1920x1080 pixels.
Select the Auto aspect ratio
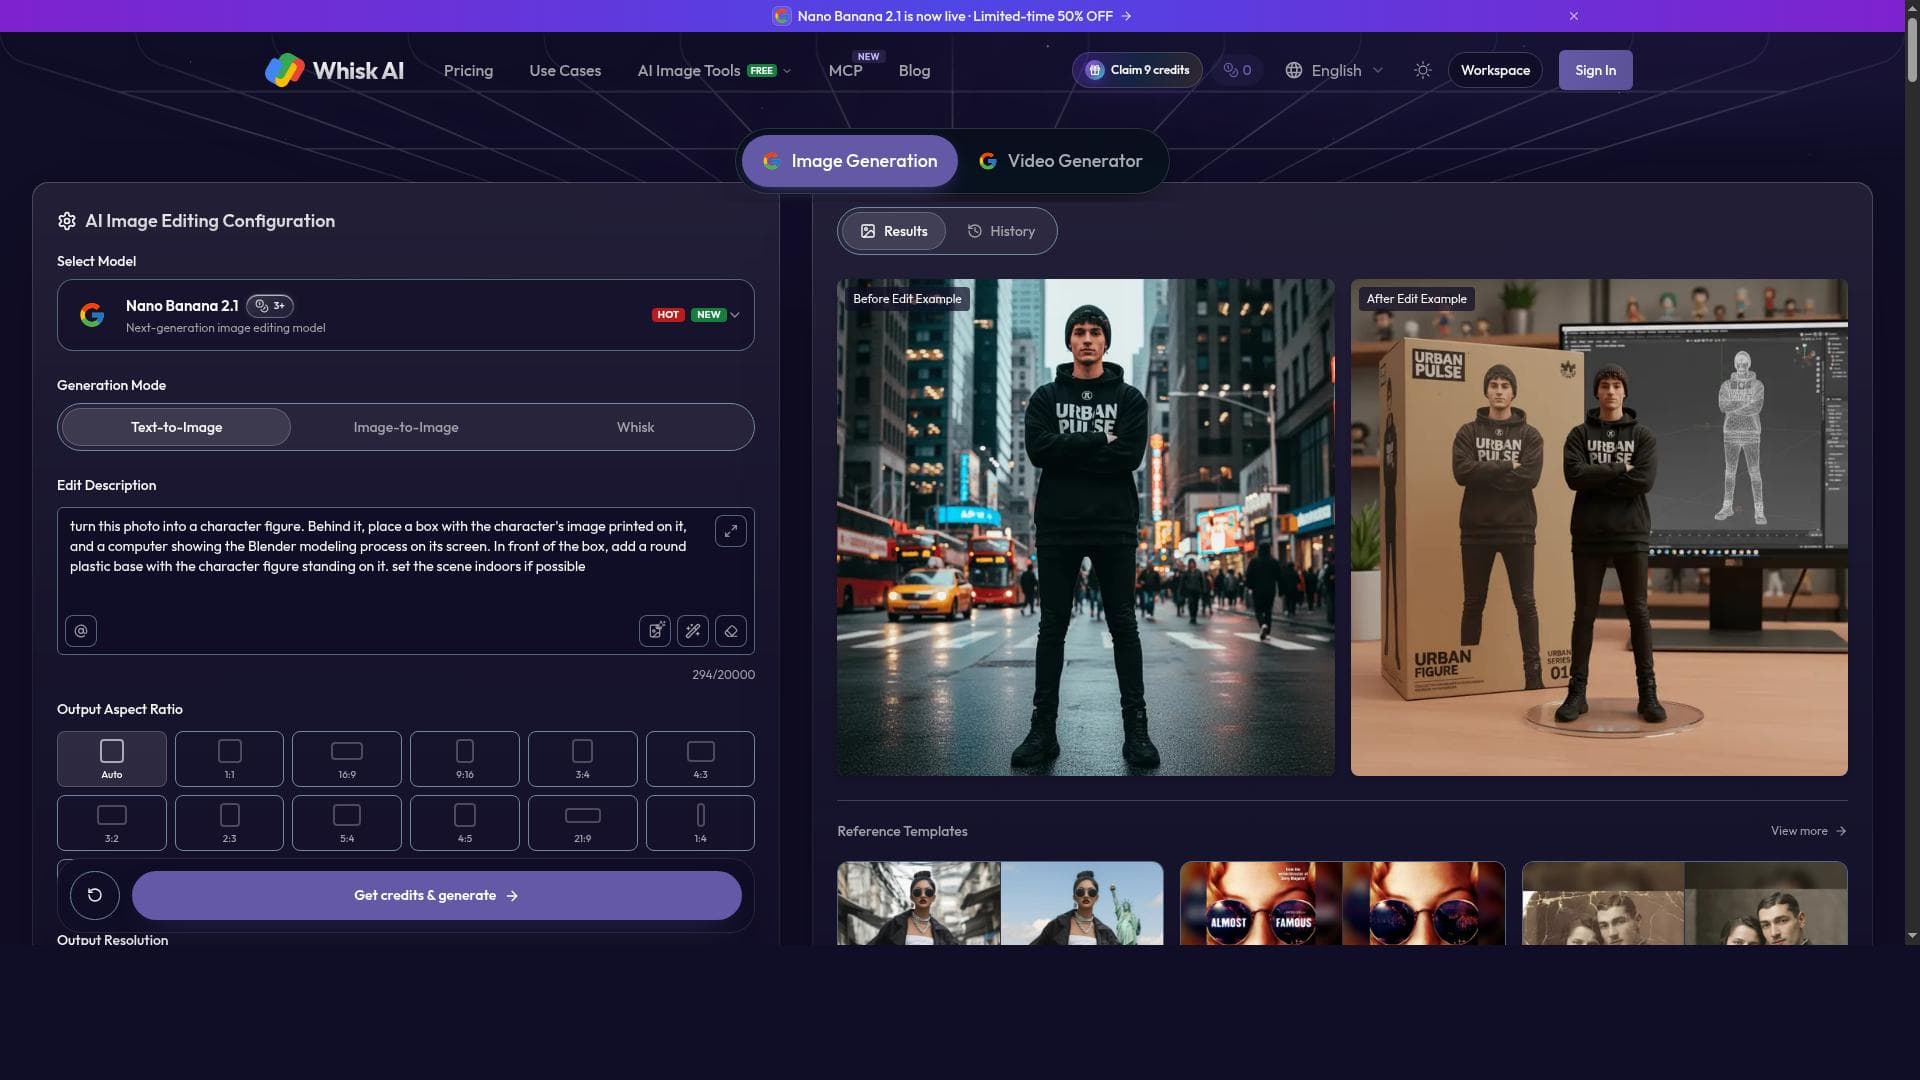click(x=112, y=759)
